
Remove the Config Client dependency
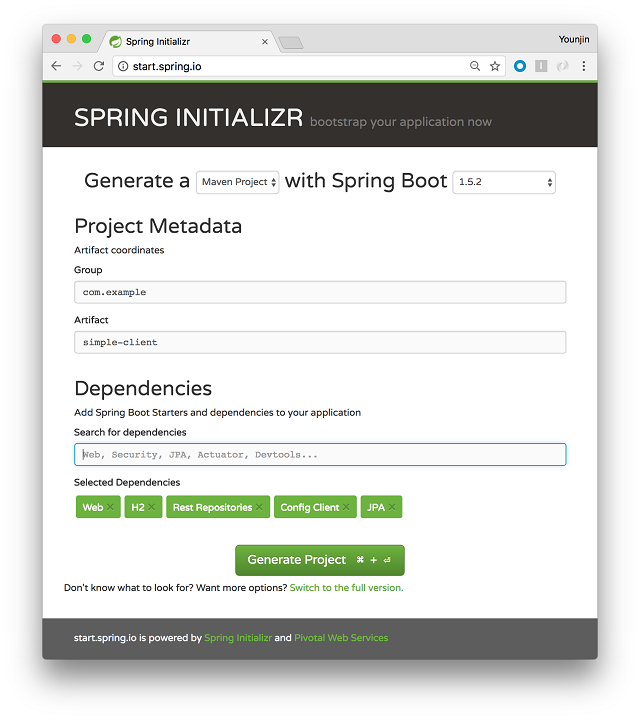pos(347,508)
